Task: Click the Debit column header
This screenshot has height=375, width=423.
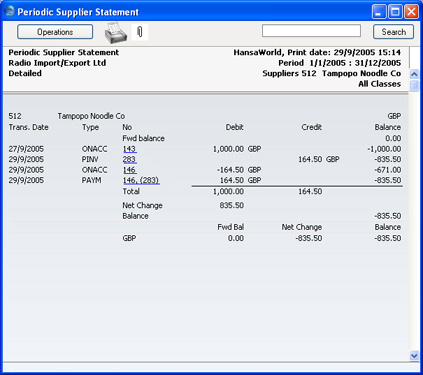Action: 234,127
